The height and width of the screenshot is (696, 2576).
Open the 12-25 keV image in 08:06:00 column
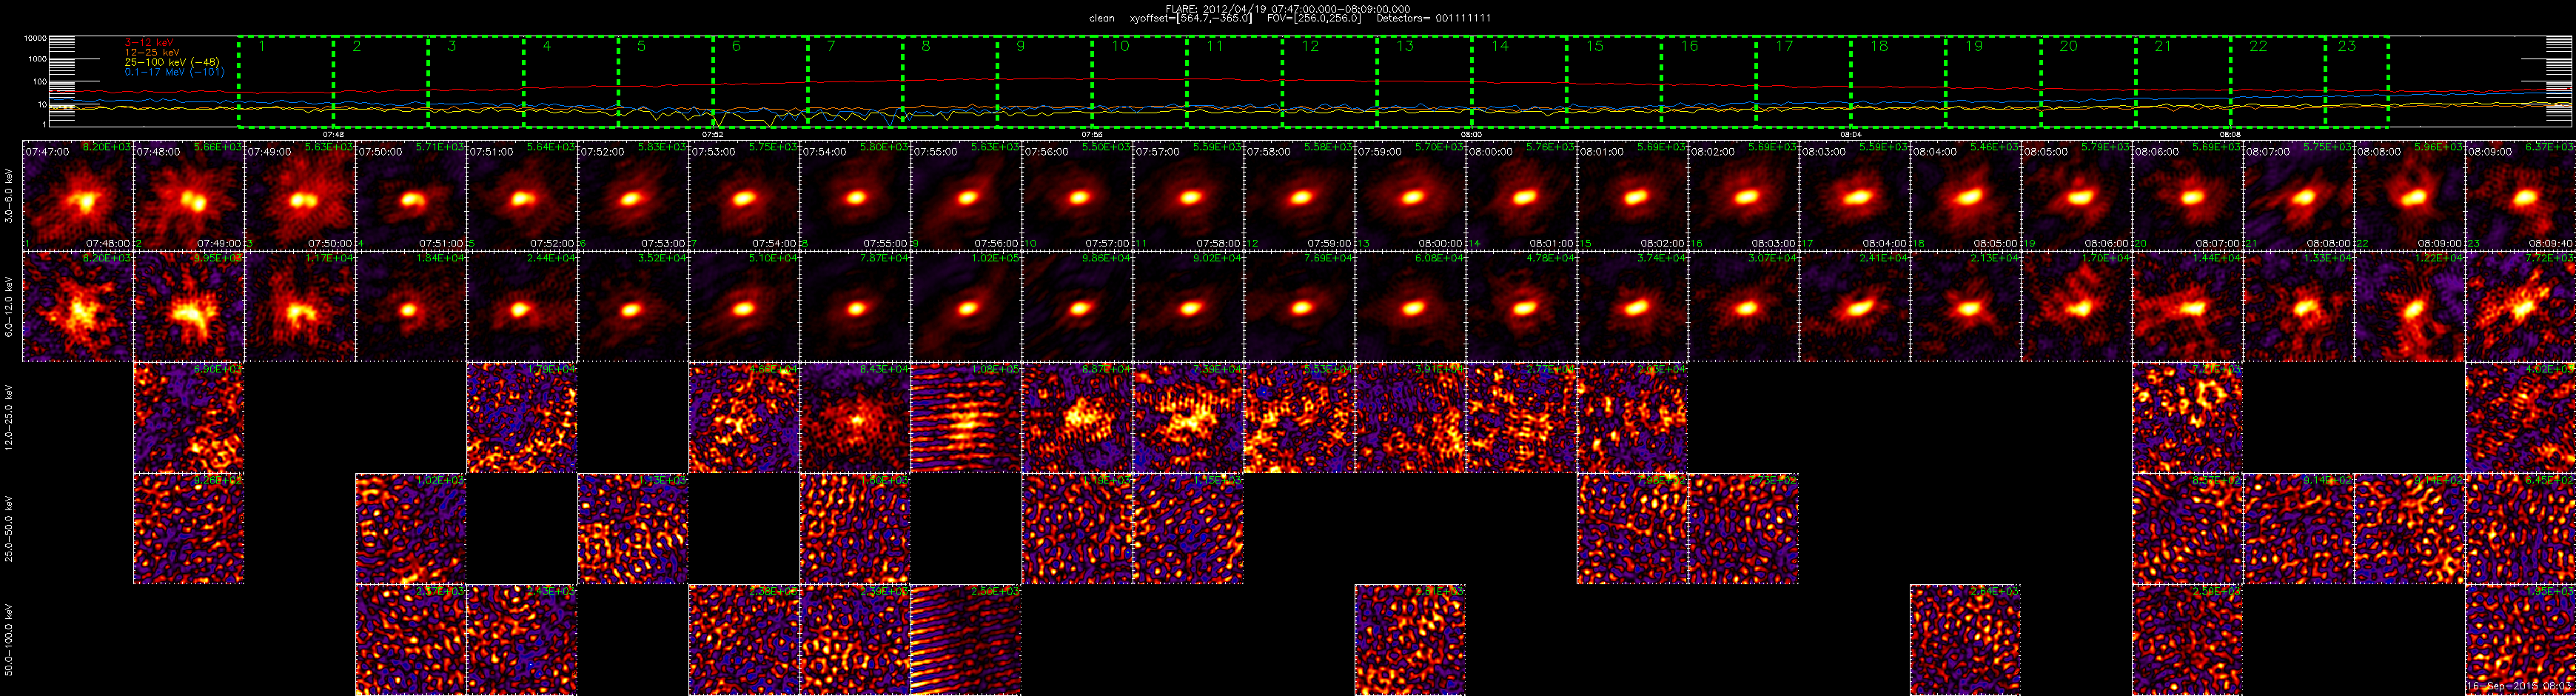tap(2187, 417)
